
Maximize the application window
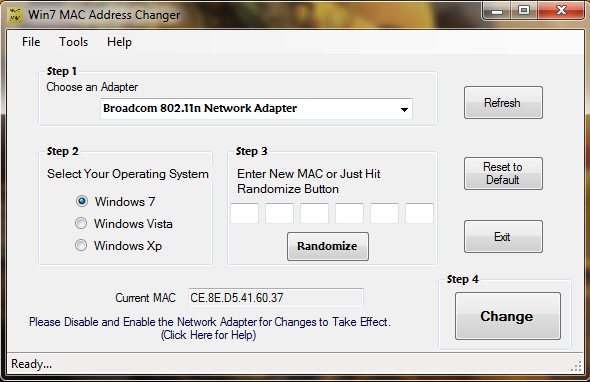point(524,11)
